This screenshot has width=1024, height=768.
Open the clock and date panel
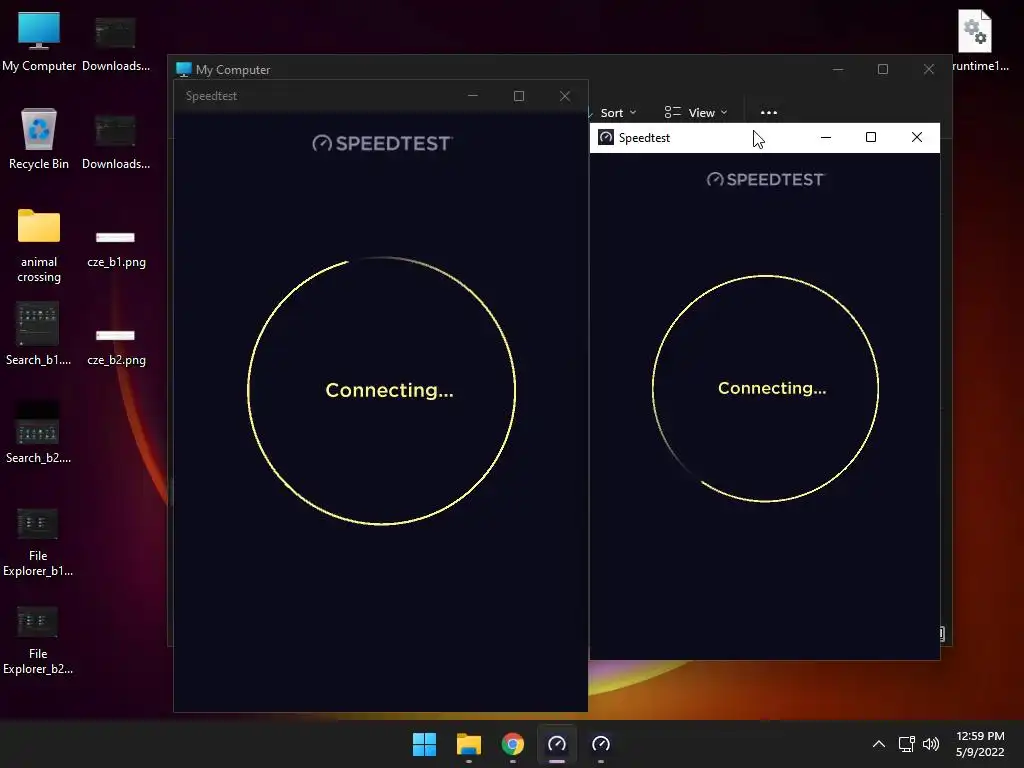(980, 744)
